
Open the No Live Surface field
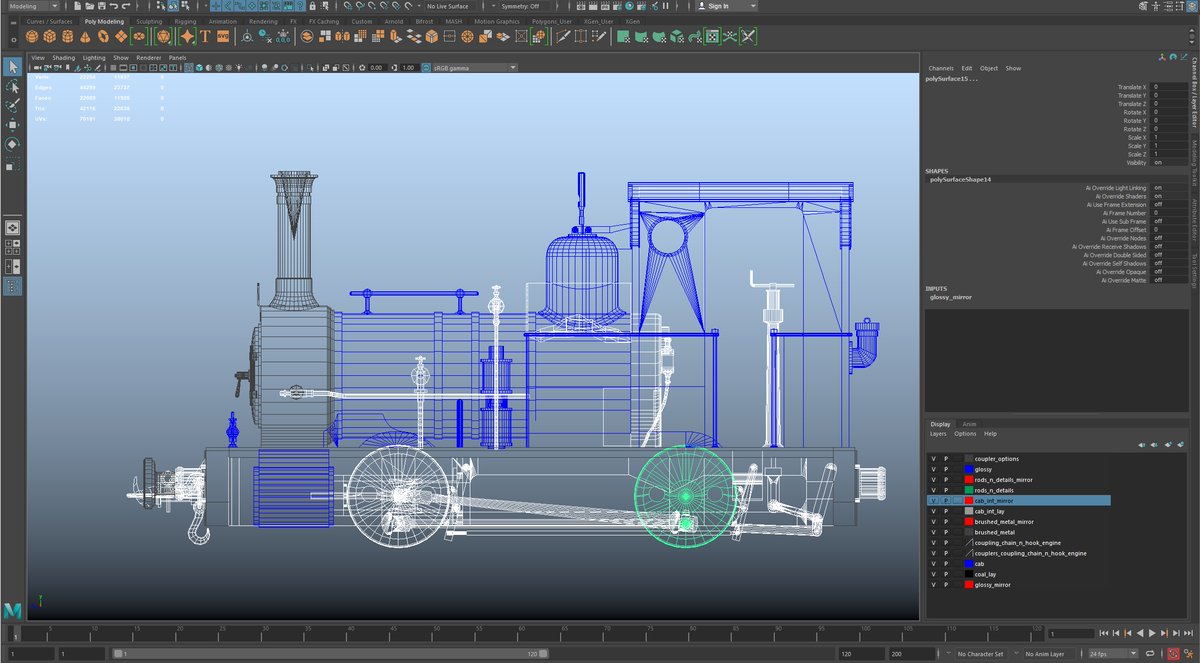coord(452,6)
